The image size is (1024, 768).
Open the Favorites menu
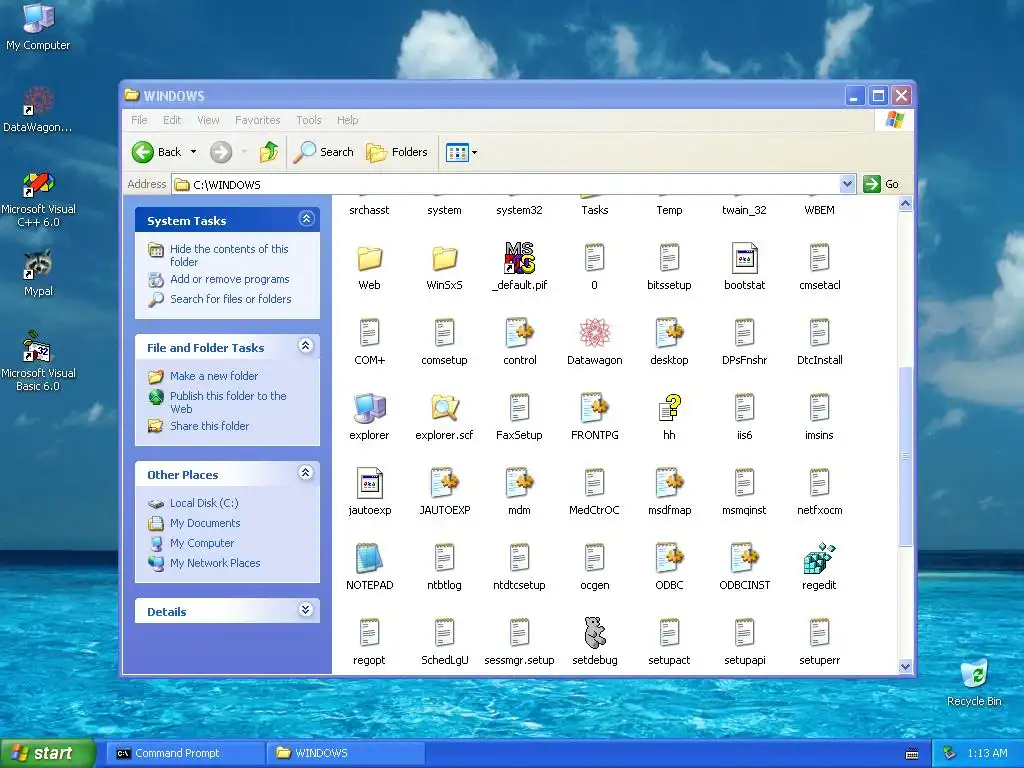[x=257, y=120]
